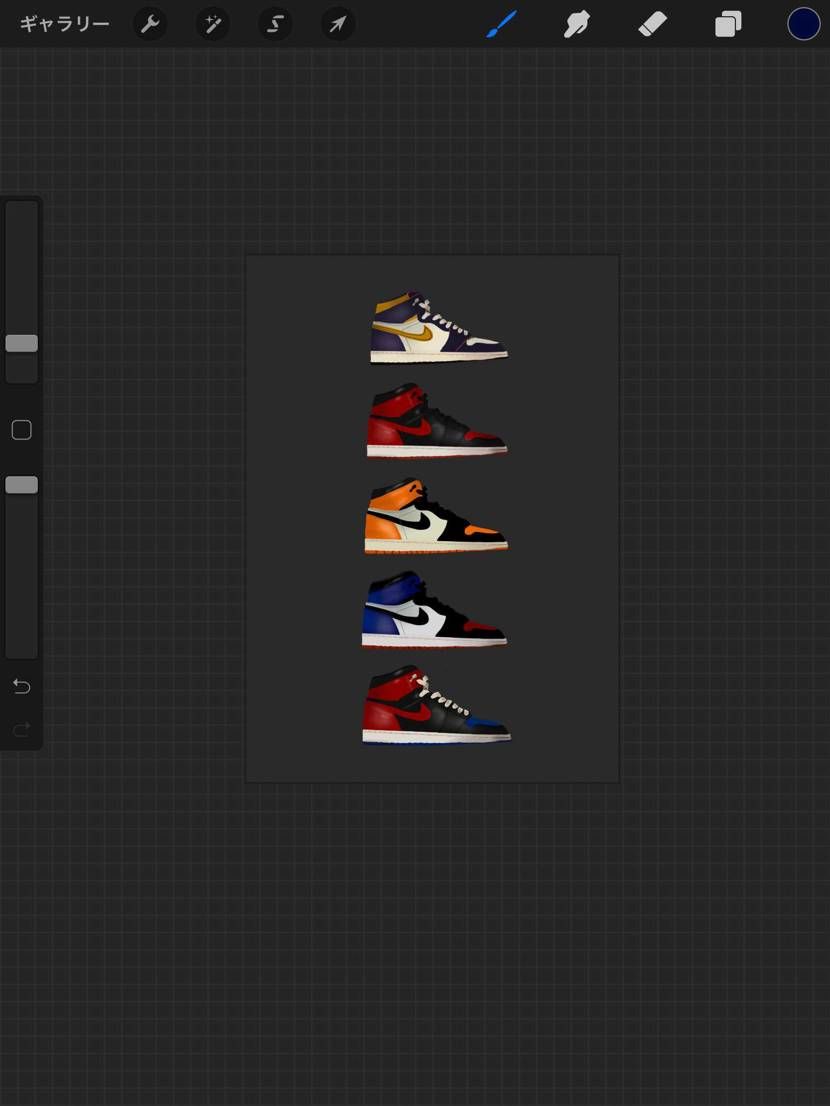
Task: Undo the last action with the arrow
Action: [x=22, y=686]
